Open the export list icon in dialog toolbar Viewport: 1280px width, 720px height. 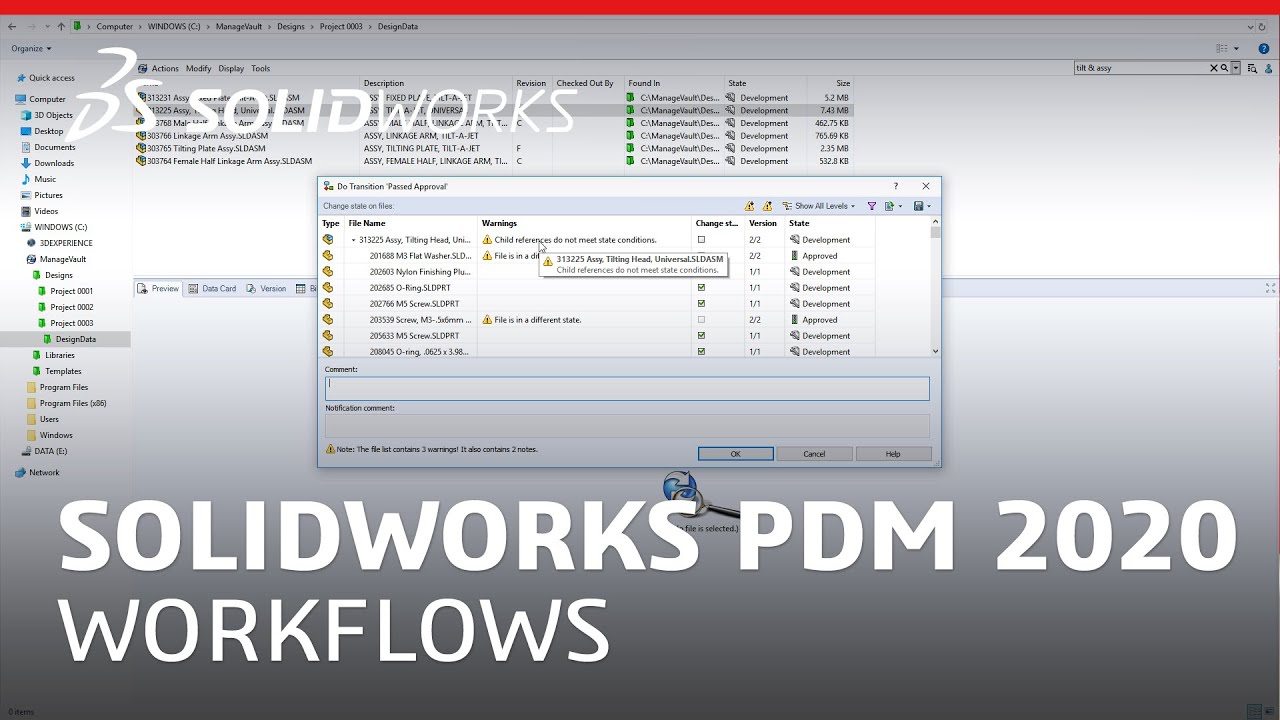[x=889, y=206]
